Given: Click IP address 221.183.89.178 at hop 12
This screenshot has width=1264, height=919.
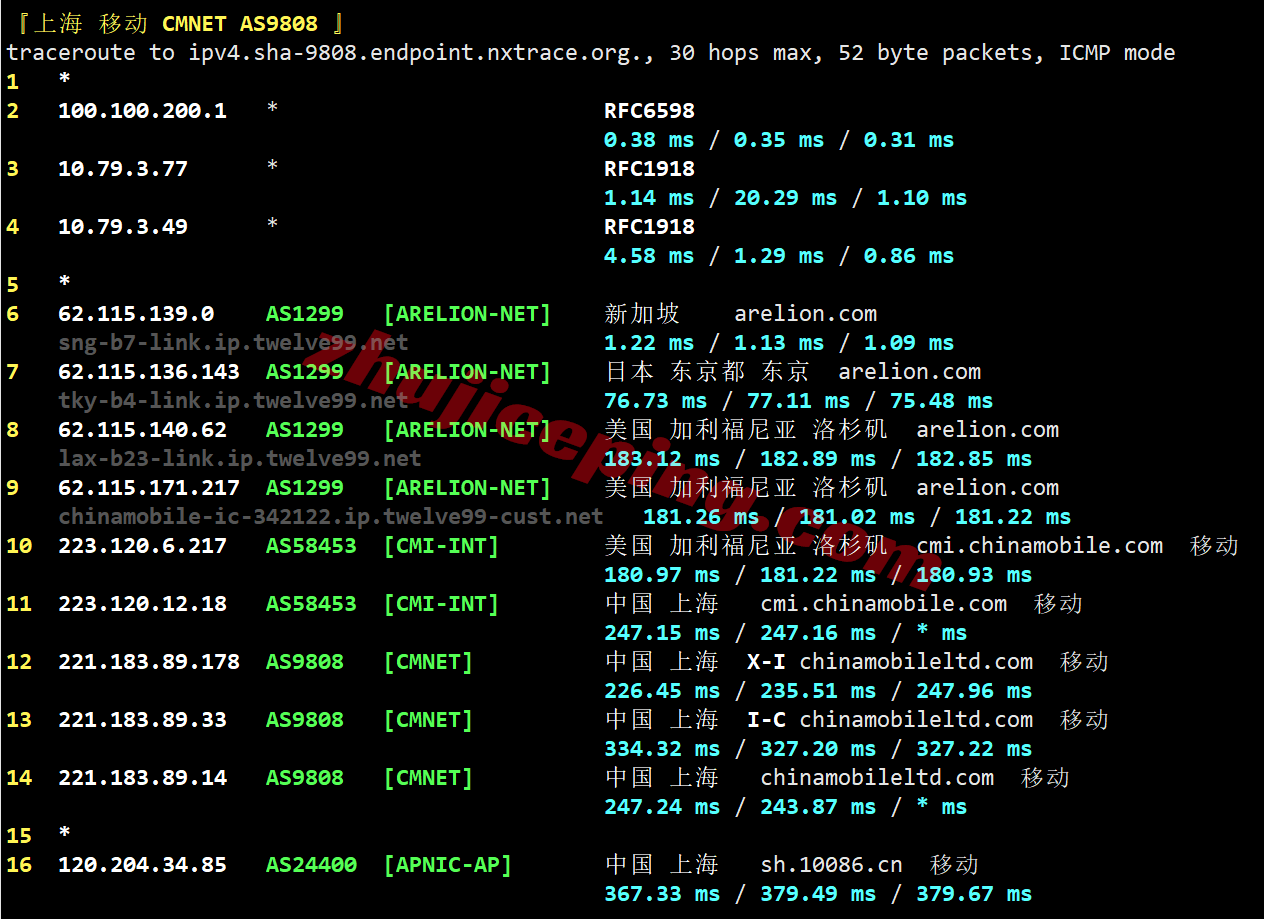Looking at the screenshot, I should tap(148, 662).
